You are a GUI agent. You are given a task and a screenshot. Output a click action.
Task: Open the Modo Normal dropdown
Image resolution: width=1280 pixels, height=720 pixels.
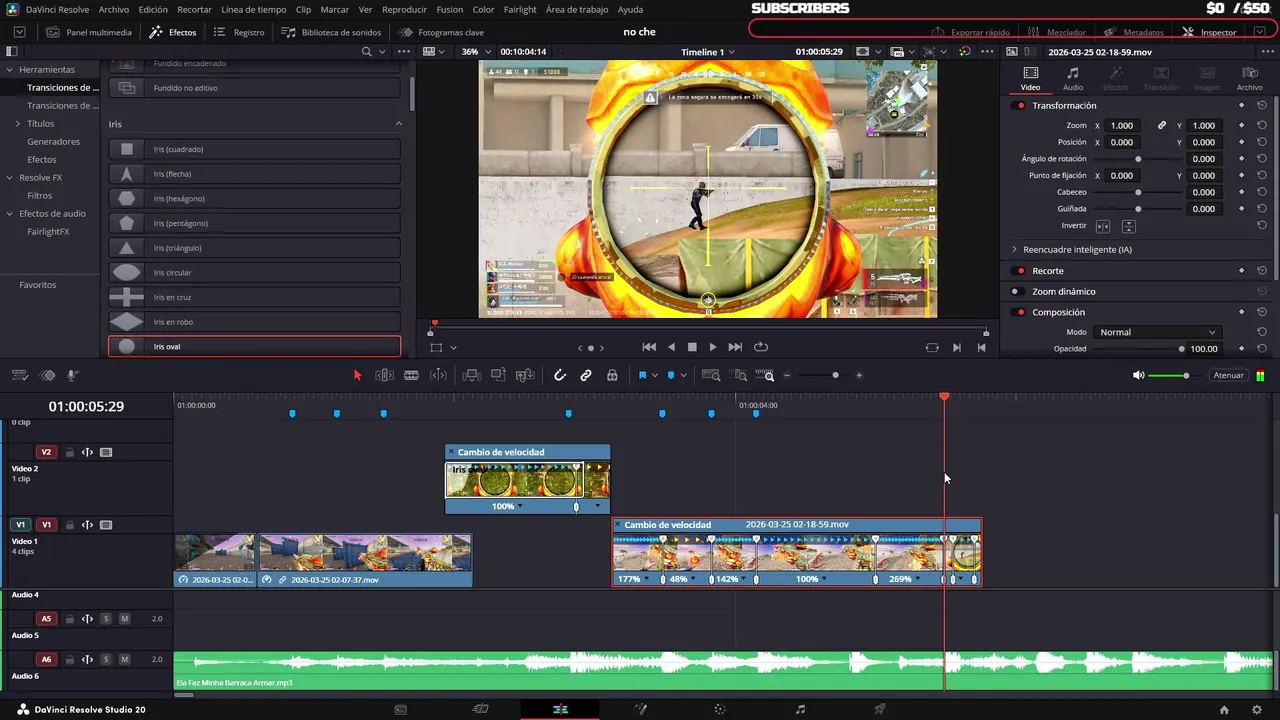tap(1156, 332)
